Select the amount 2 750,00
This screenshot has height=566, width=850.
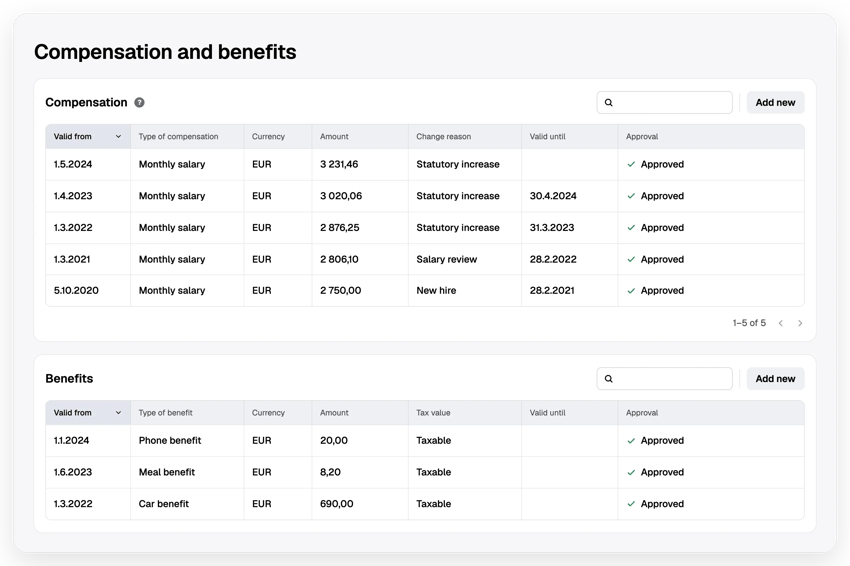340,291
